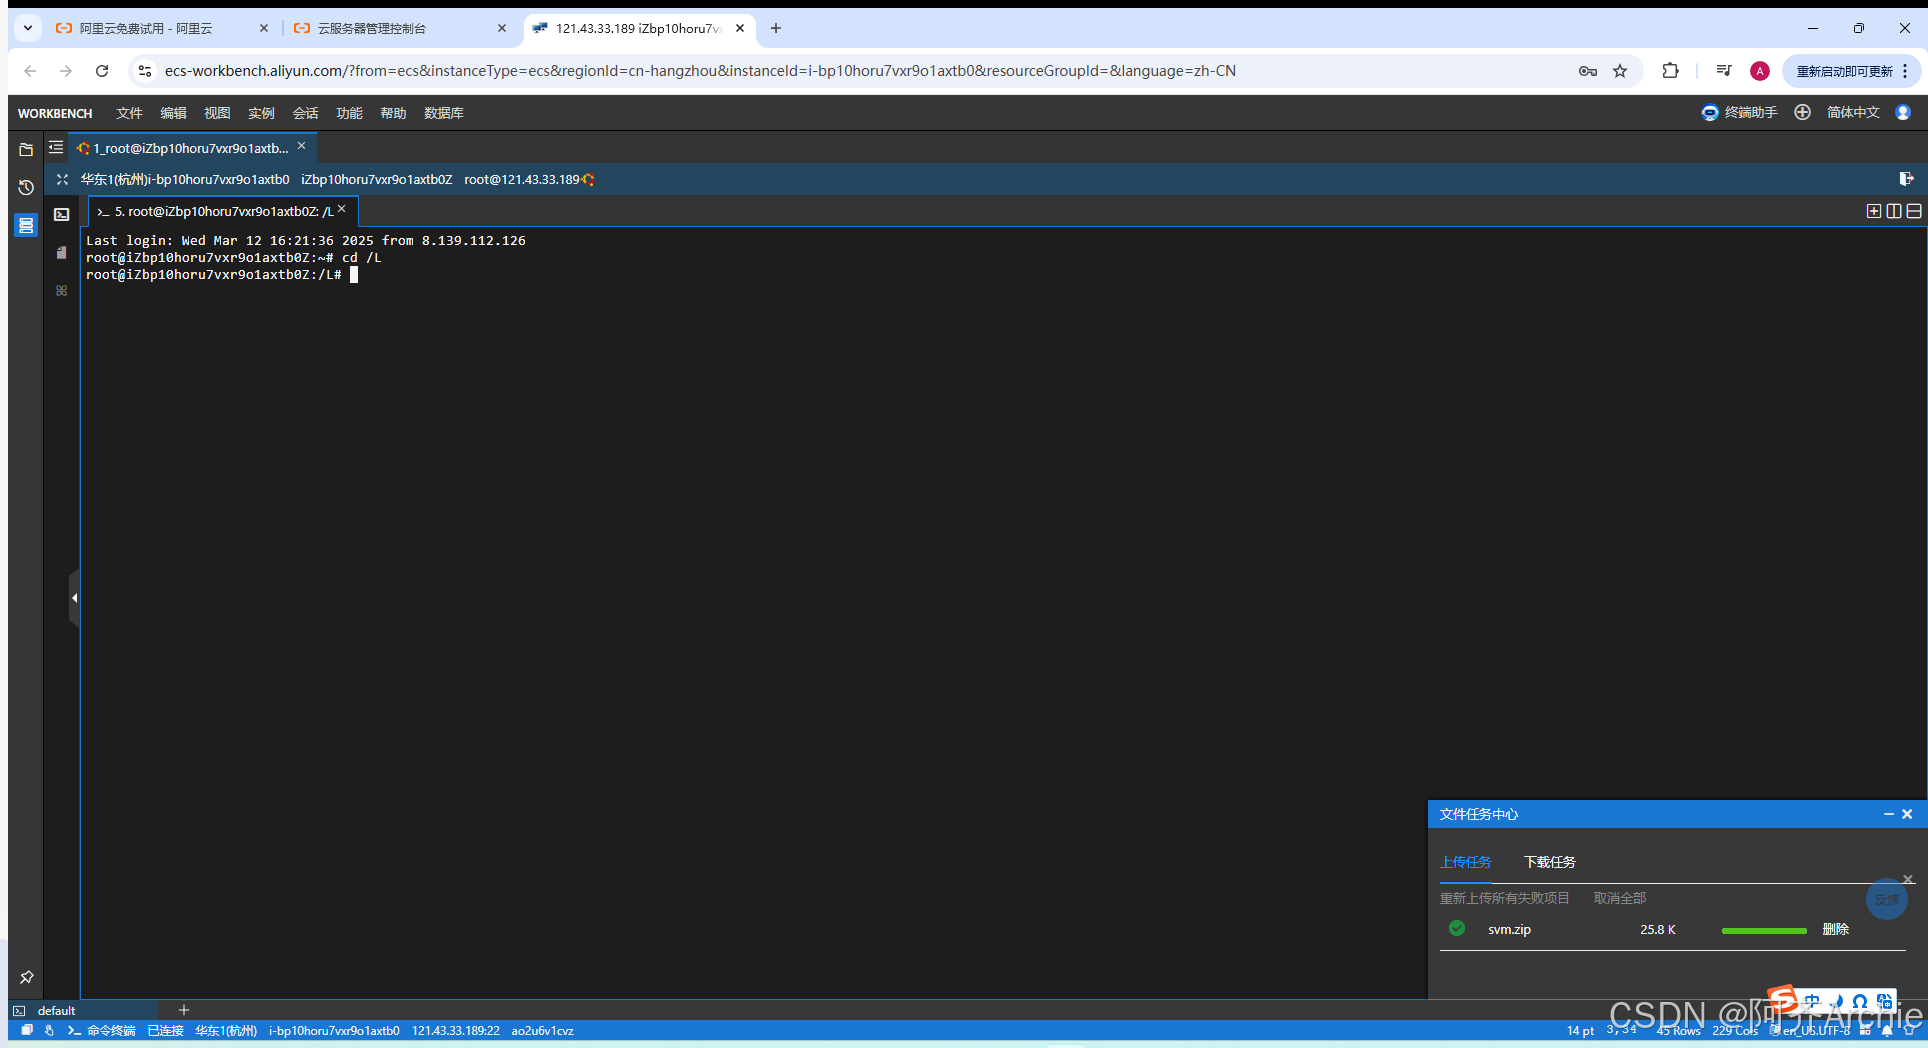Click the Chrome password key icon
This screenshot has height=1048, width=1928.
pyautogui.click(x=1587, y=71)
